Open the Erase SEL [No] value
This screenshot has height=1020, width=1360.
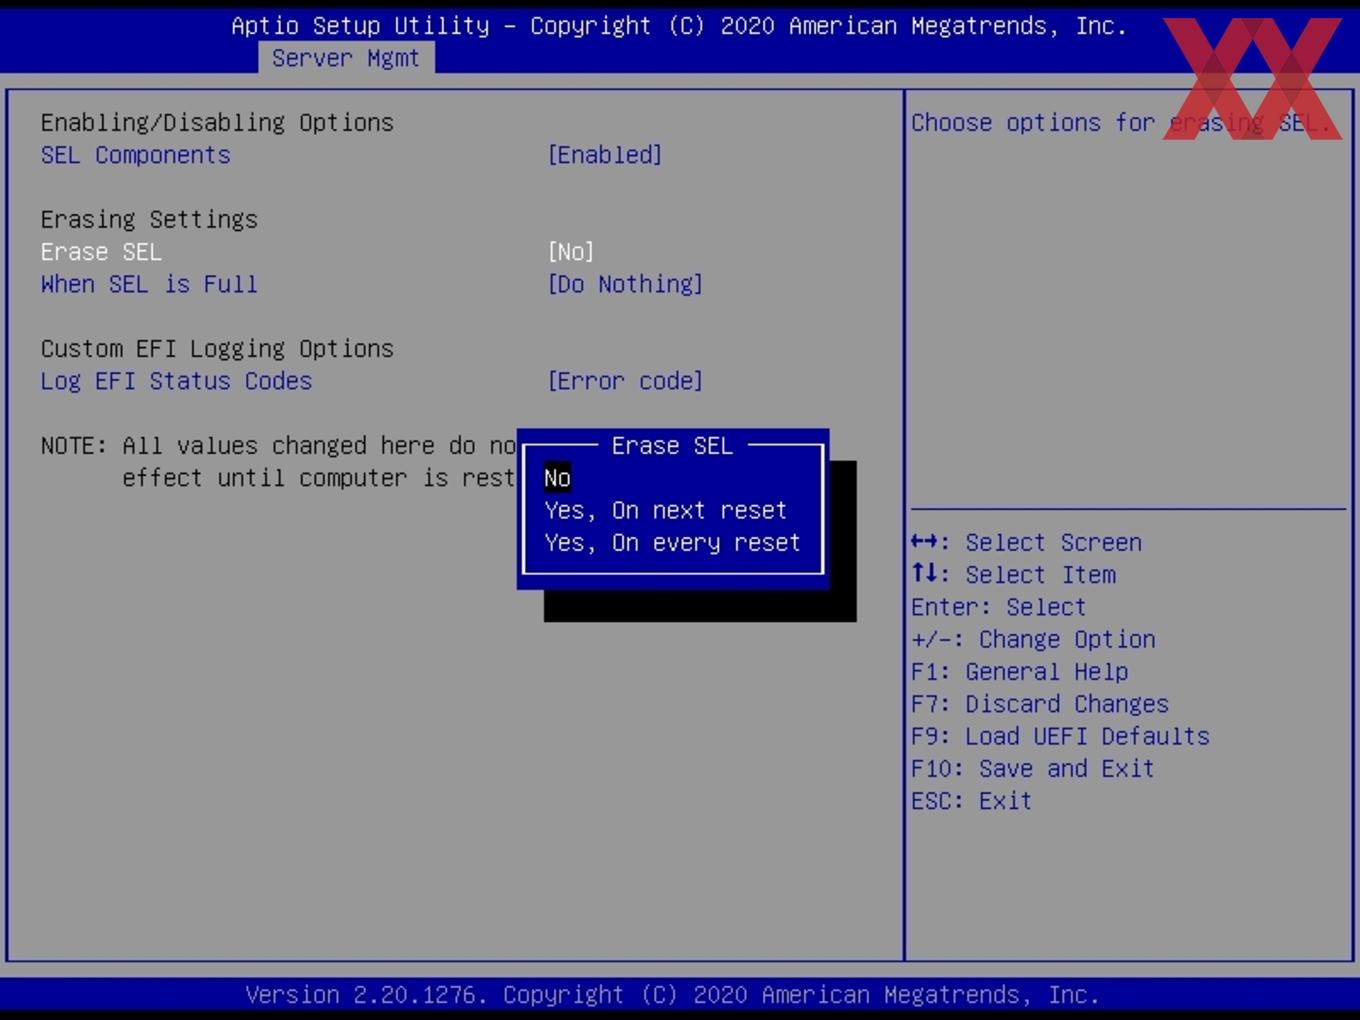[570, 252]
